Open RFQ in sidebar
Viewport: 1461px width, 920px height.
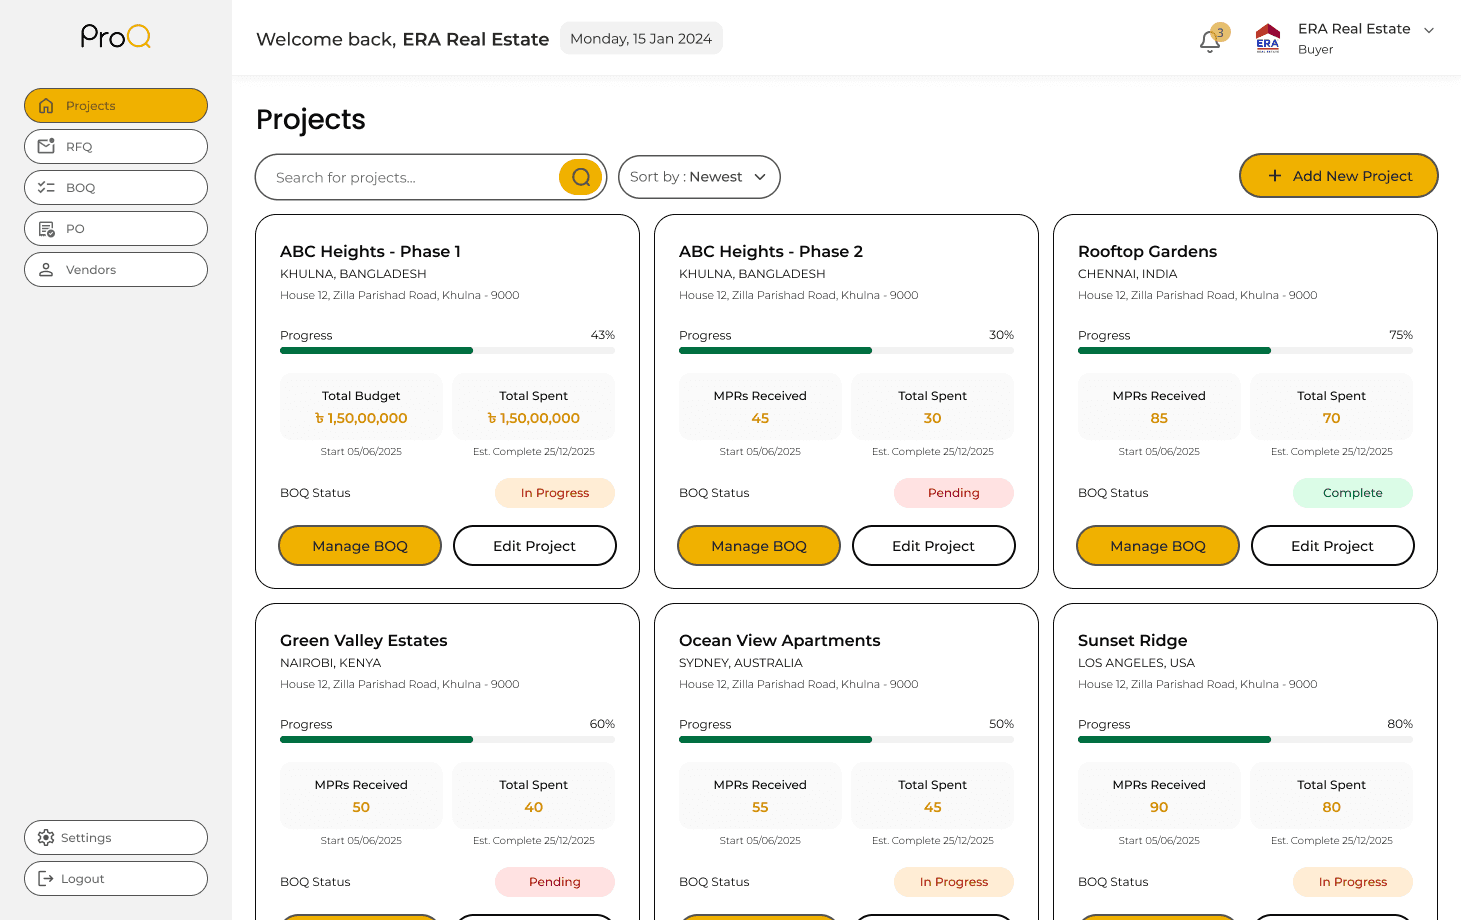click(116, 147)
